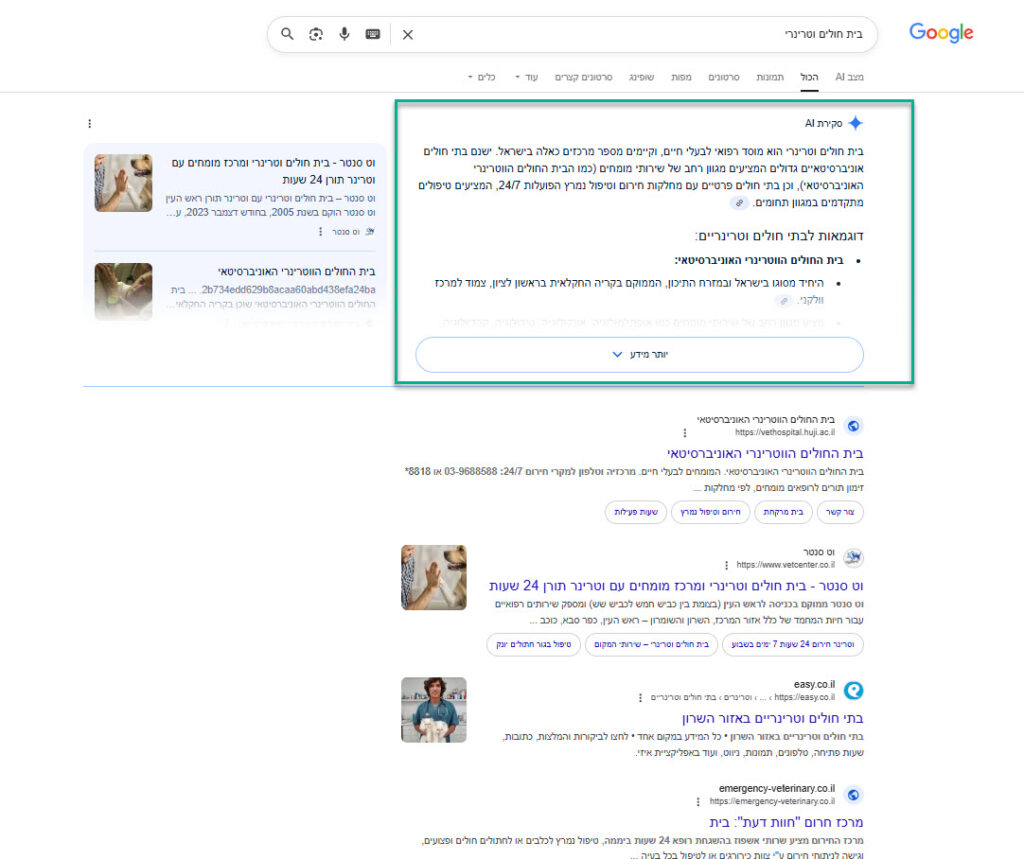Click the vetcenter.co.il result favicon
The width and height of the screenshot is (1024, 859).
853,557
